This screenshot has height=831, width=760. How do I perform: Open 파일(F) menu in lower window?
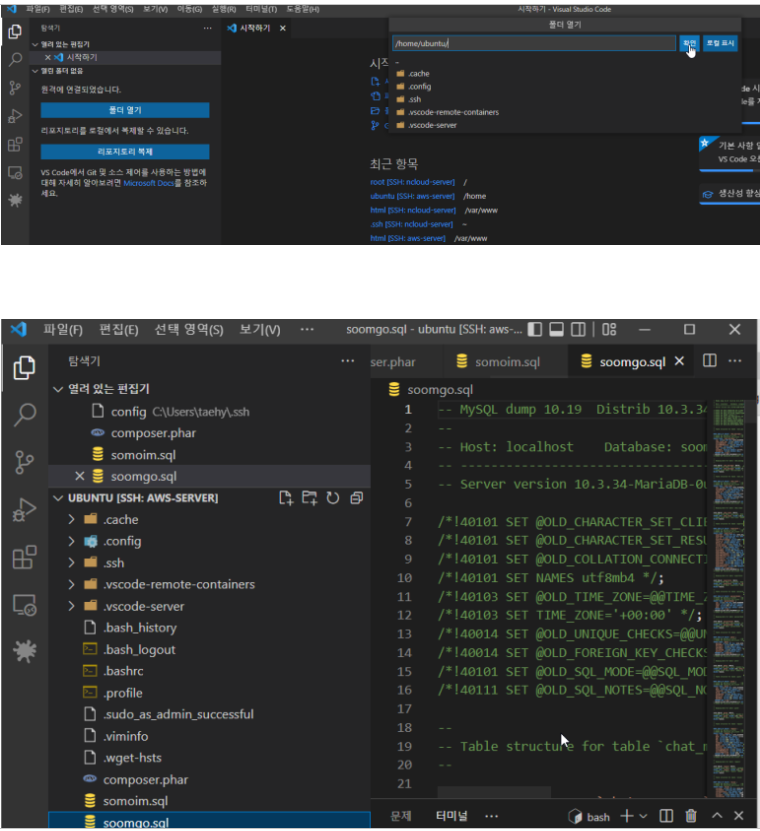[x=63, y=330]
